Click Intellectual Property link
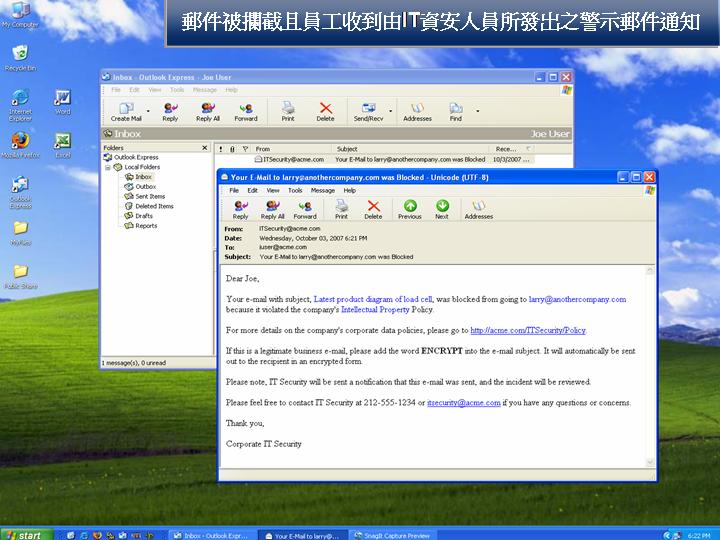This screenshot has width=720, height=540. (x=375, y=309)
